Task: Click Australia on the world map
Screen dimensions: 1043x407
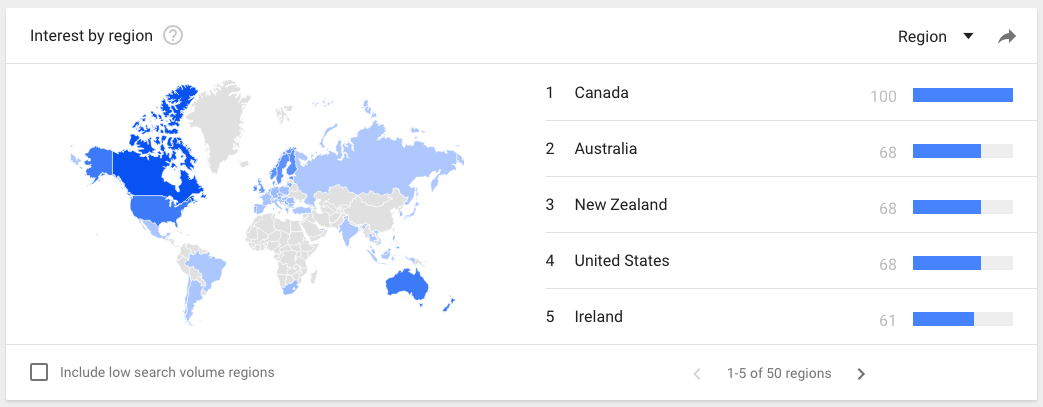Action: 406,285
